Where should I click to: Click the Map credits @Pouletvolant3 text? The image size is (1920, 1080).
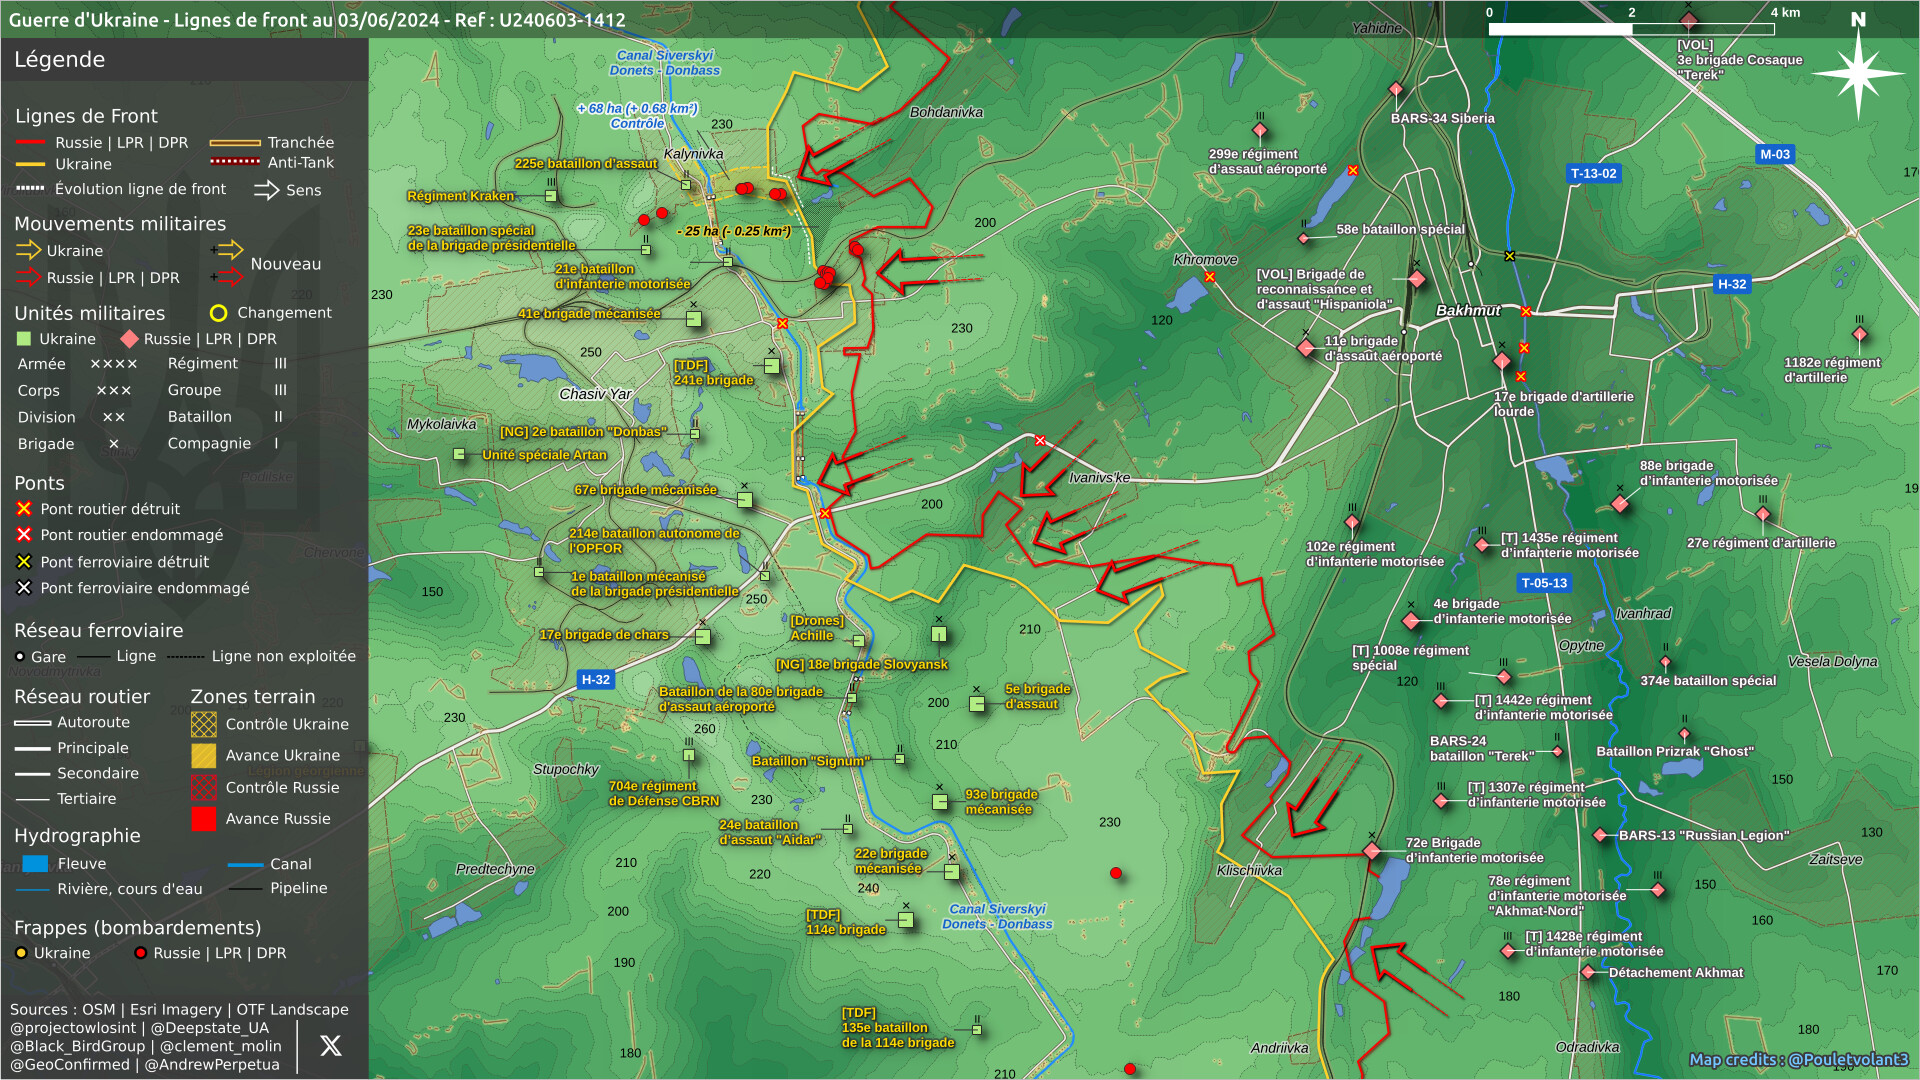(x=1798, y=1059)
